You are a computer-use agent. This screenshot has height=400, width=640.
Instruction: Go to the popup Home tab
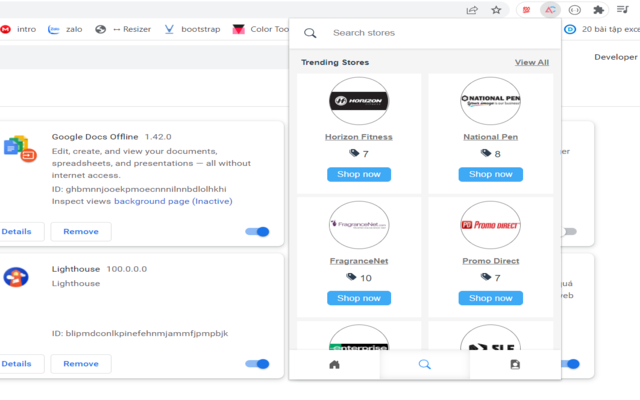pyautogui.click(x=334, y=364)
